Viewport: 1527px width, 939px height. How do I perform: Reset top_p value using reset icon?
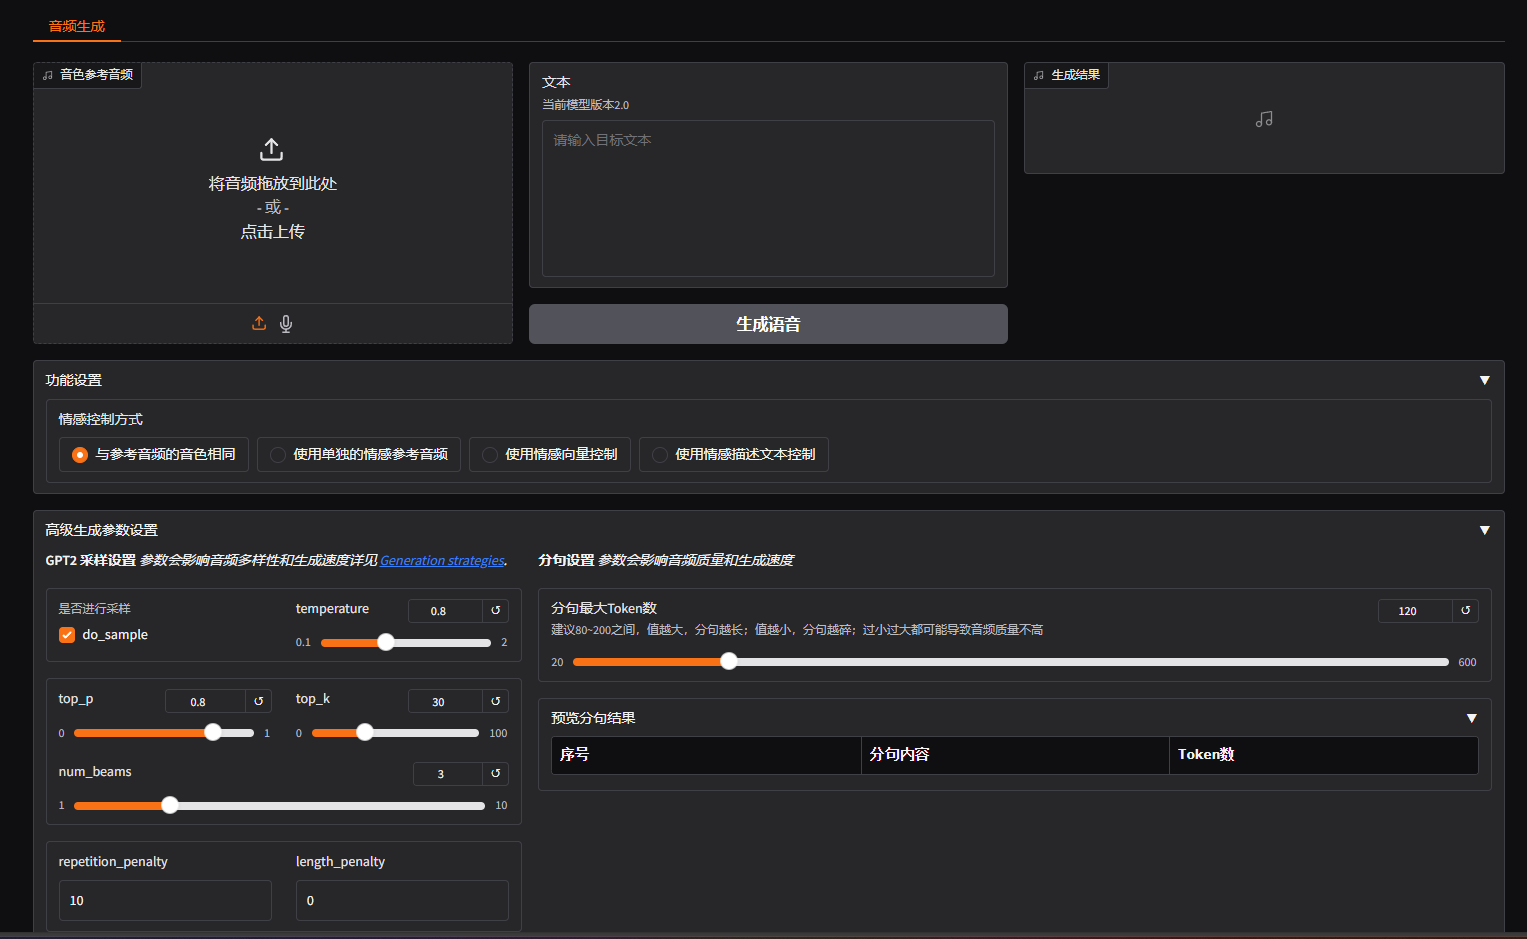click(x=258, y=701)
